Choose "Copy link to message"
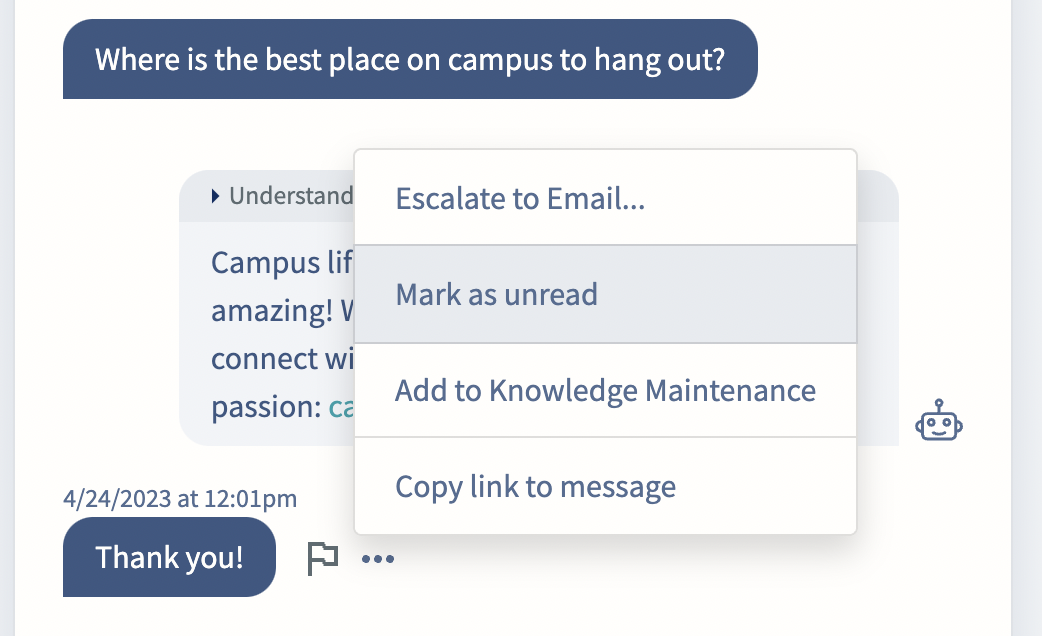The image size is (1042, 636). [605, 486]
